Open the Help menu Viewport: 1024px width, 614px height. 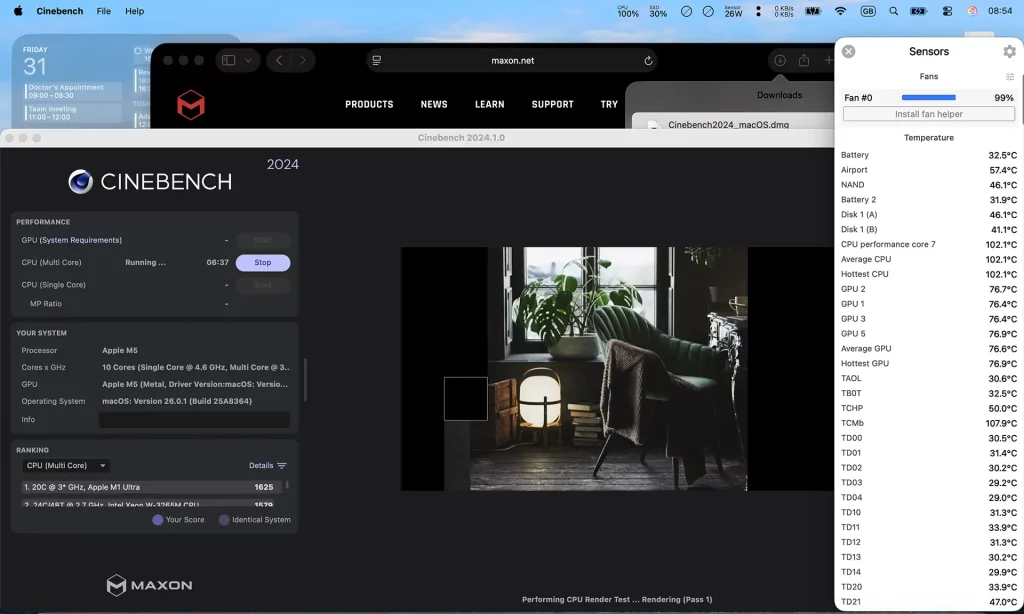(134, 11)
